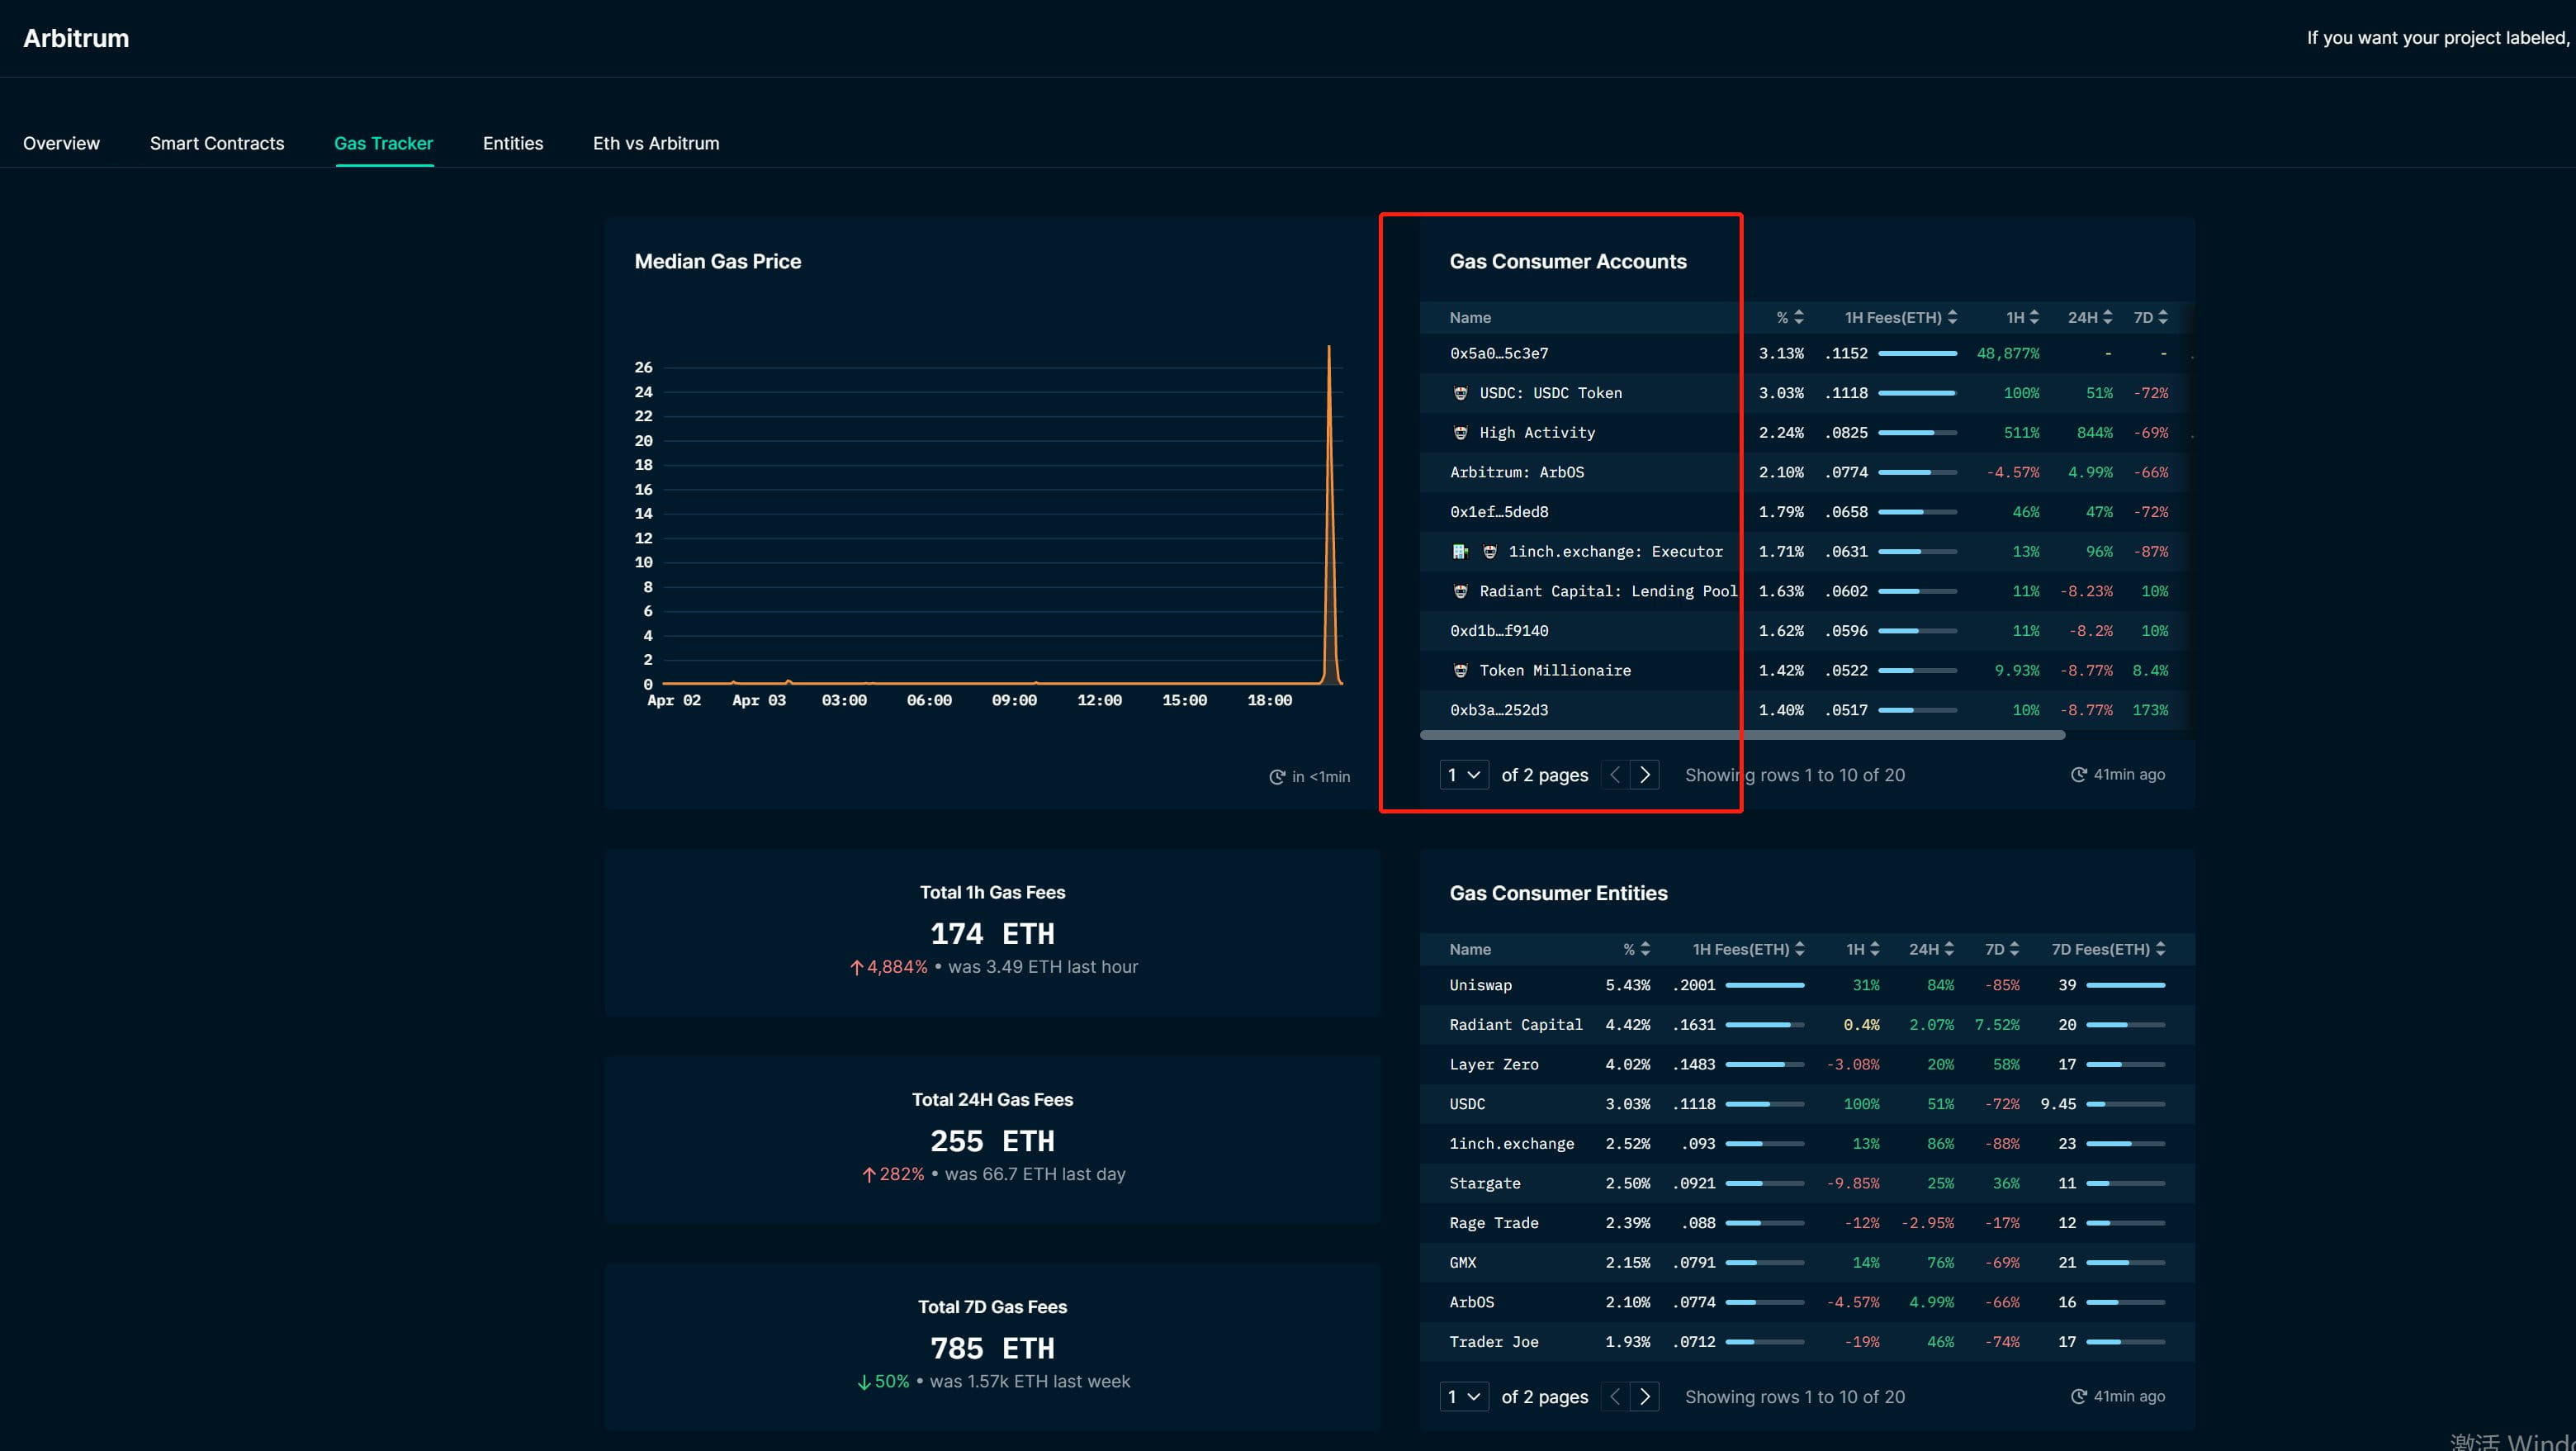
Task: Click building icon next to 1inch.exchange Executor
Action: [x=1460, y=552]
